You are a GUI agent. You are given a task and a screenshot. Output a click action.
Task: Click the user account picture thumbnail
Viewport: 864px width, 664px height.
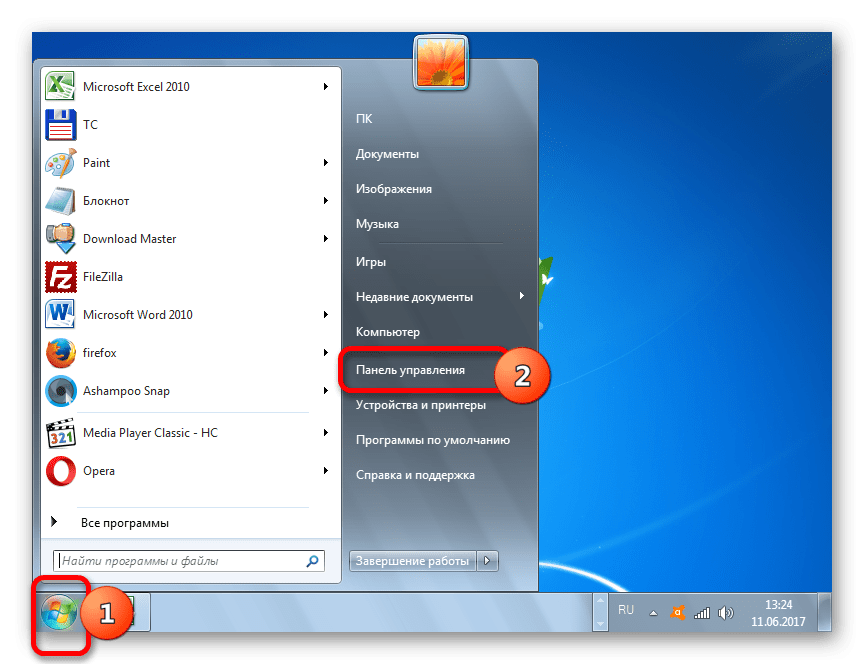click(439, 63)
